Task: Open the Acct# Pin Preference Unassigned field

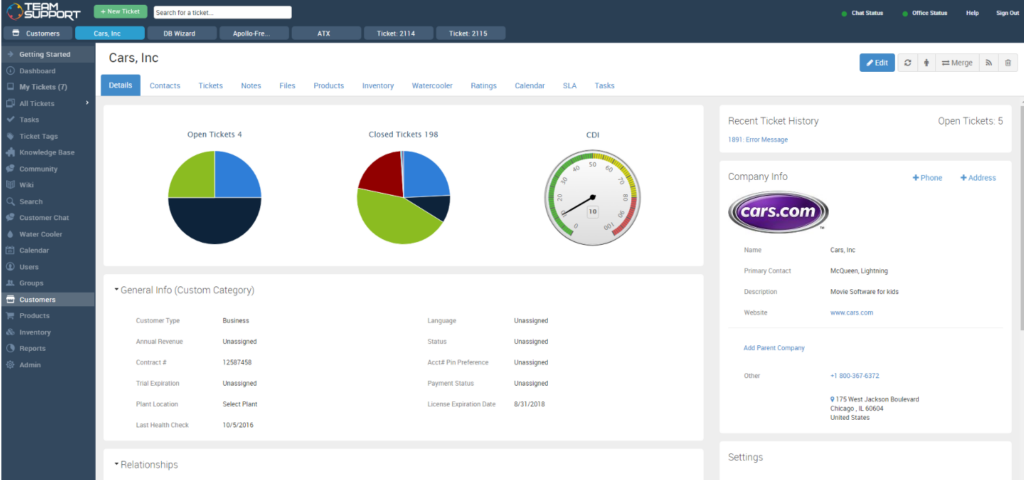Action: pyautogui.click(x=531, y=362)
